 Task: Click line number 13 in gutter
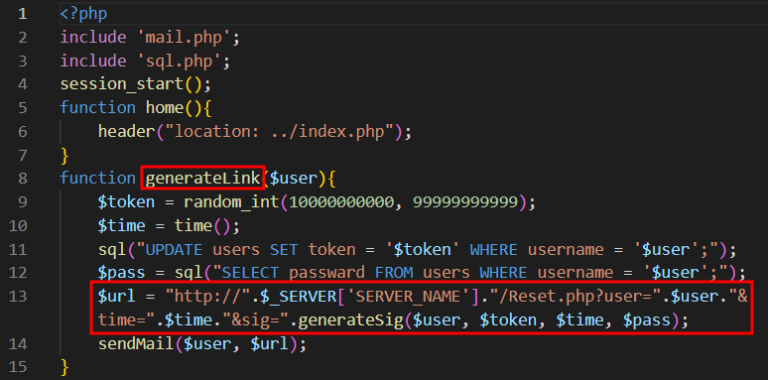tap(19, 297)
